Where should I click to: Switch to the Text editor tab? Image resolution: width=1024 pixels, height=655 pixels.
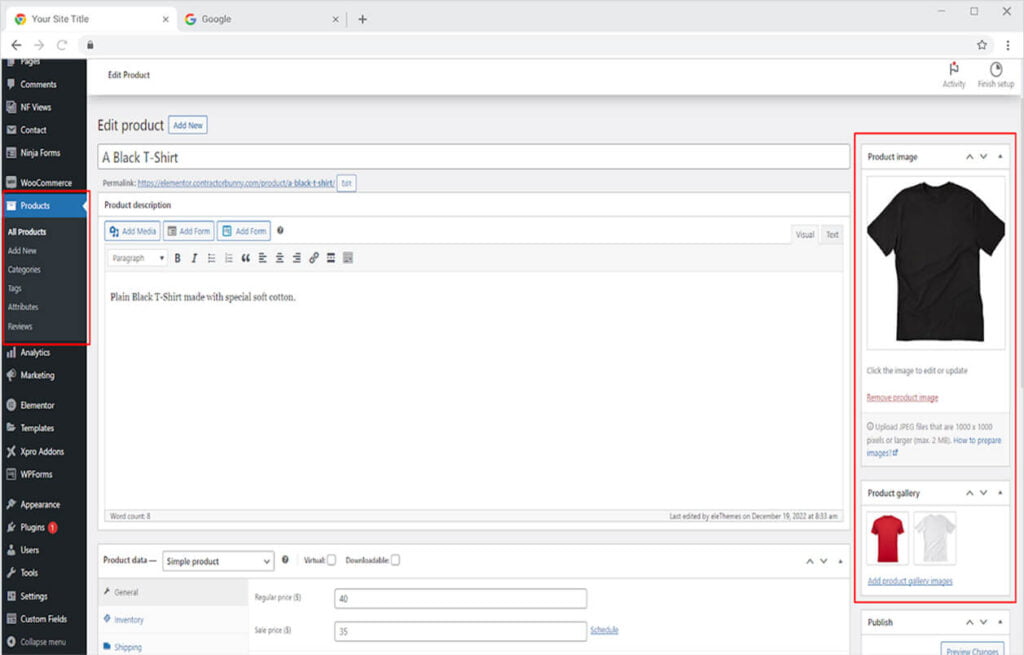tap(831, 234)
